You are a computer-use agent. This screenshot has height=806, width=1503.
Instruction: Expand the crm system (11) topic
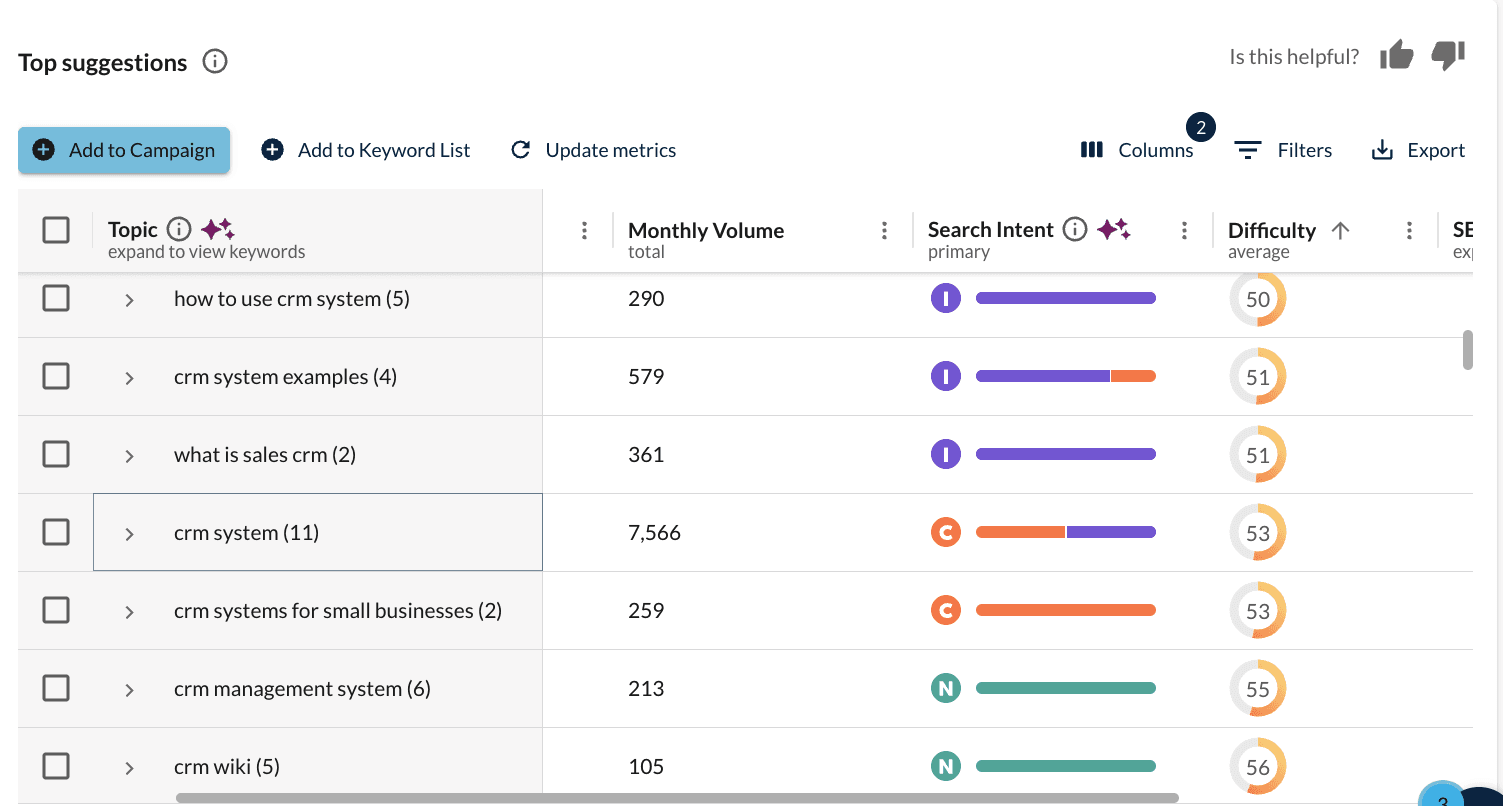129,534
